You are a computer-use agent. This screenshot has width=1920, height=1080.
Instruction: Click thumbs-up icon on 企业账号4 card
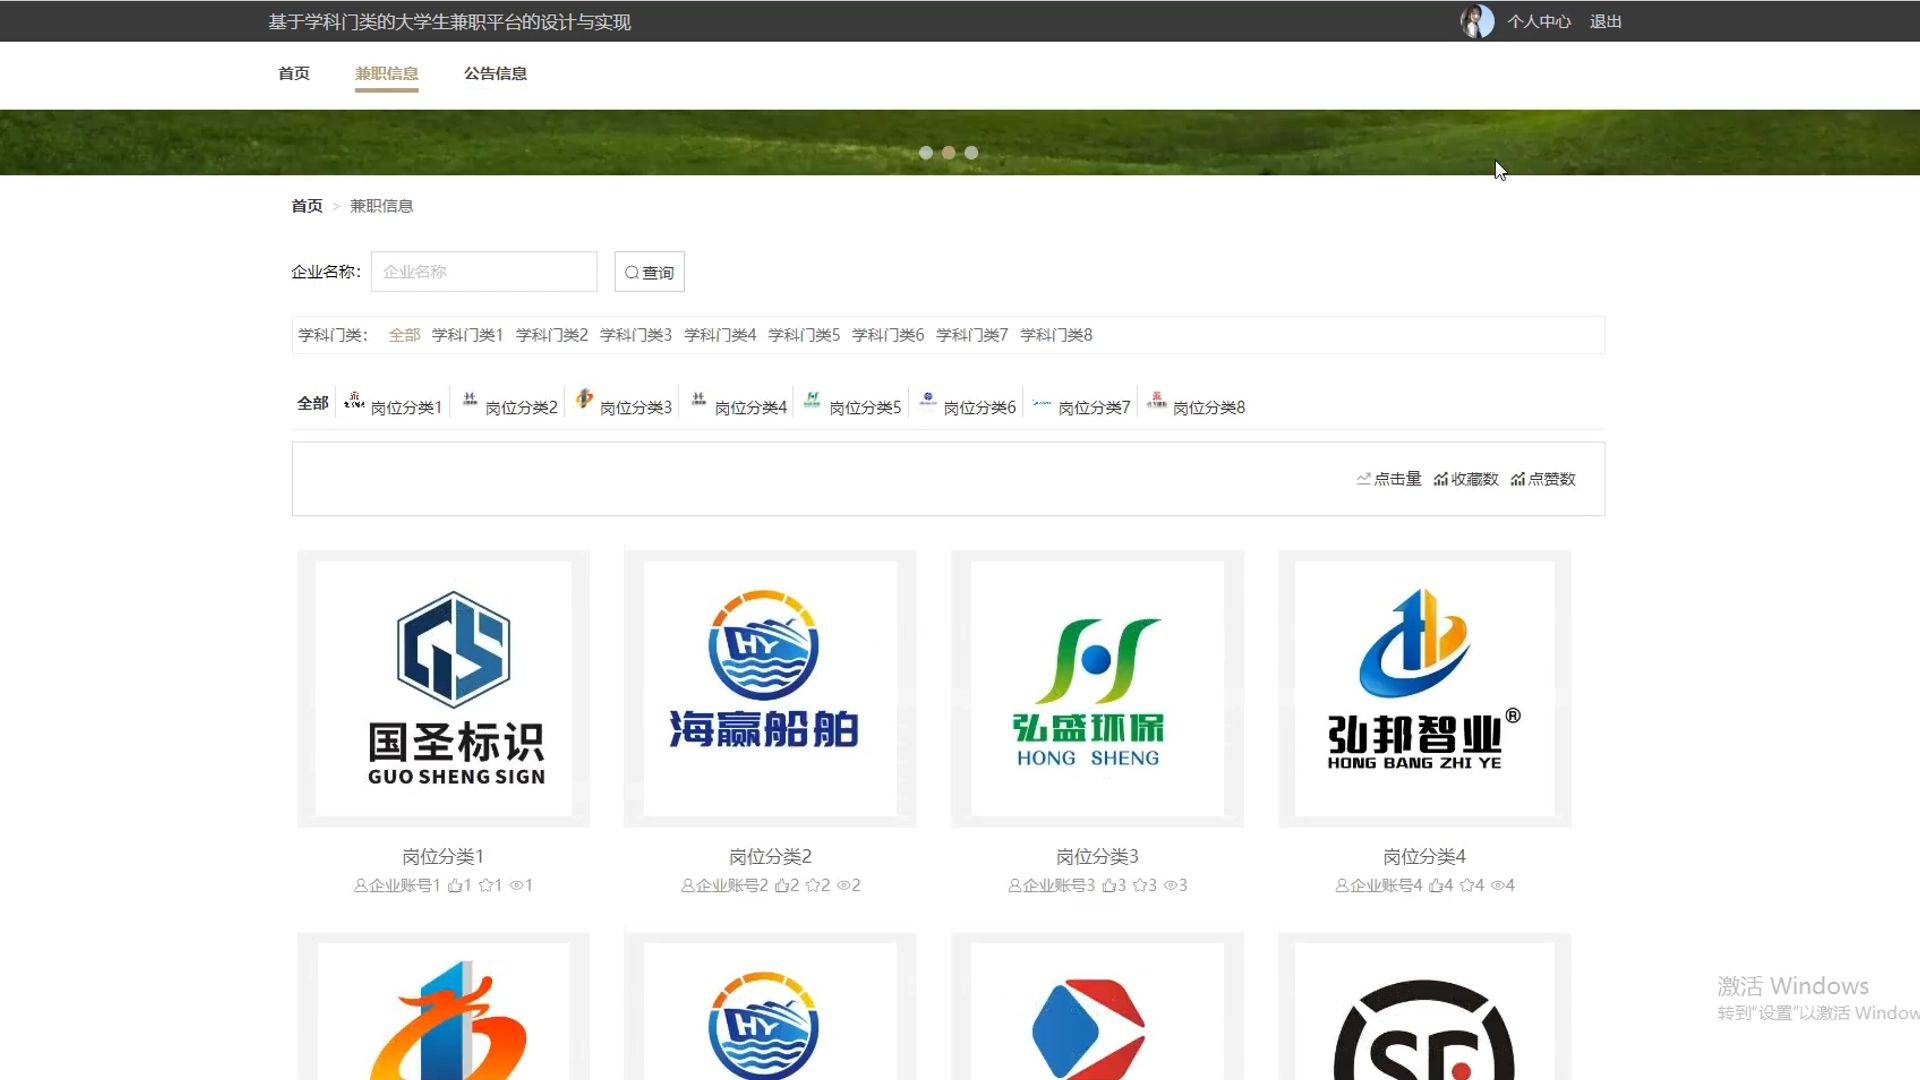point(1436,885)
